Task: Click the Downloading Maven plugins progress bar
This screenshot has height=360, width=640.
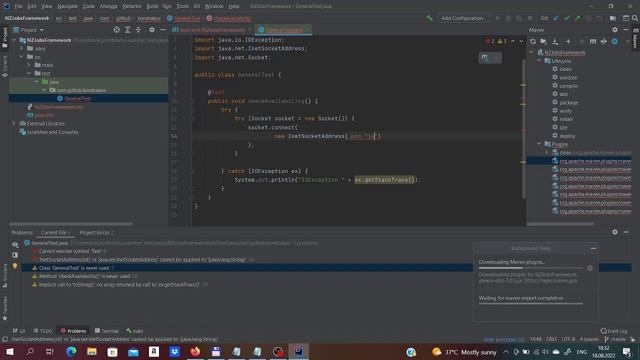Action: pos(531,268)
